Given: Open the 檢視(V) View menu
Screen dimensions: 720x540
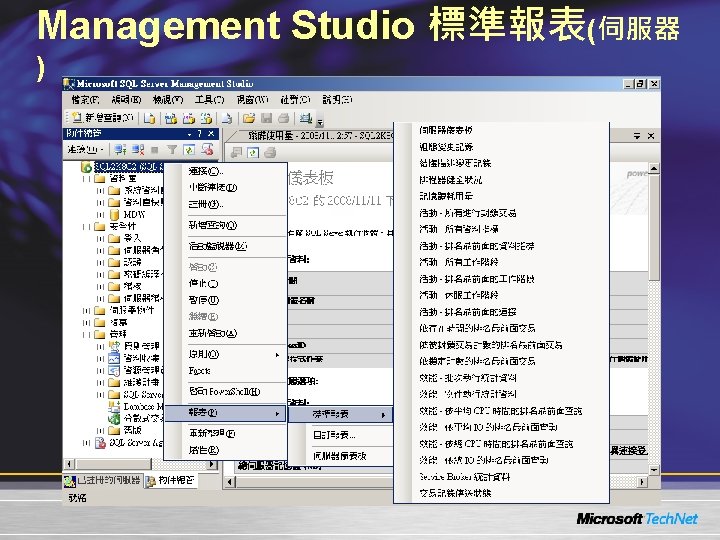Looking at the screenshot, I should click(x=168, y=99).
